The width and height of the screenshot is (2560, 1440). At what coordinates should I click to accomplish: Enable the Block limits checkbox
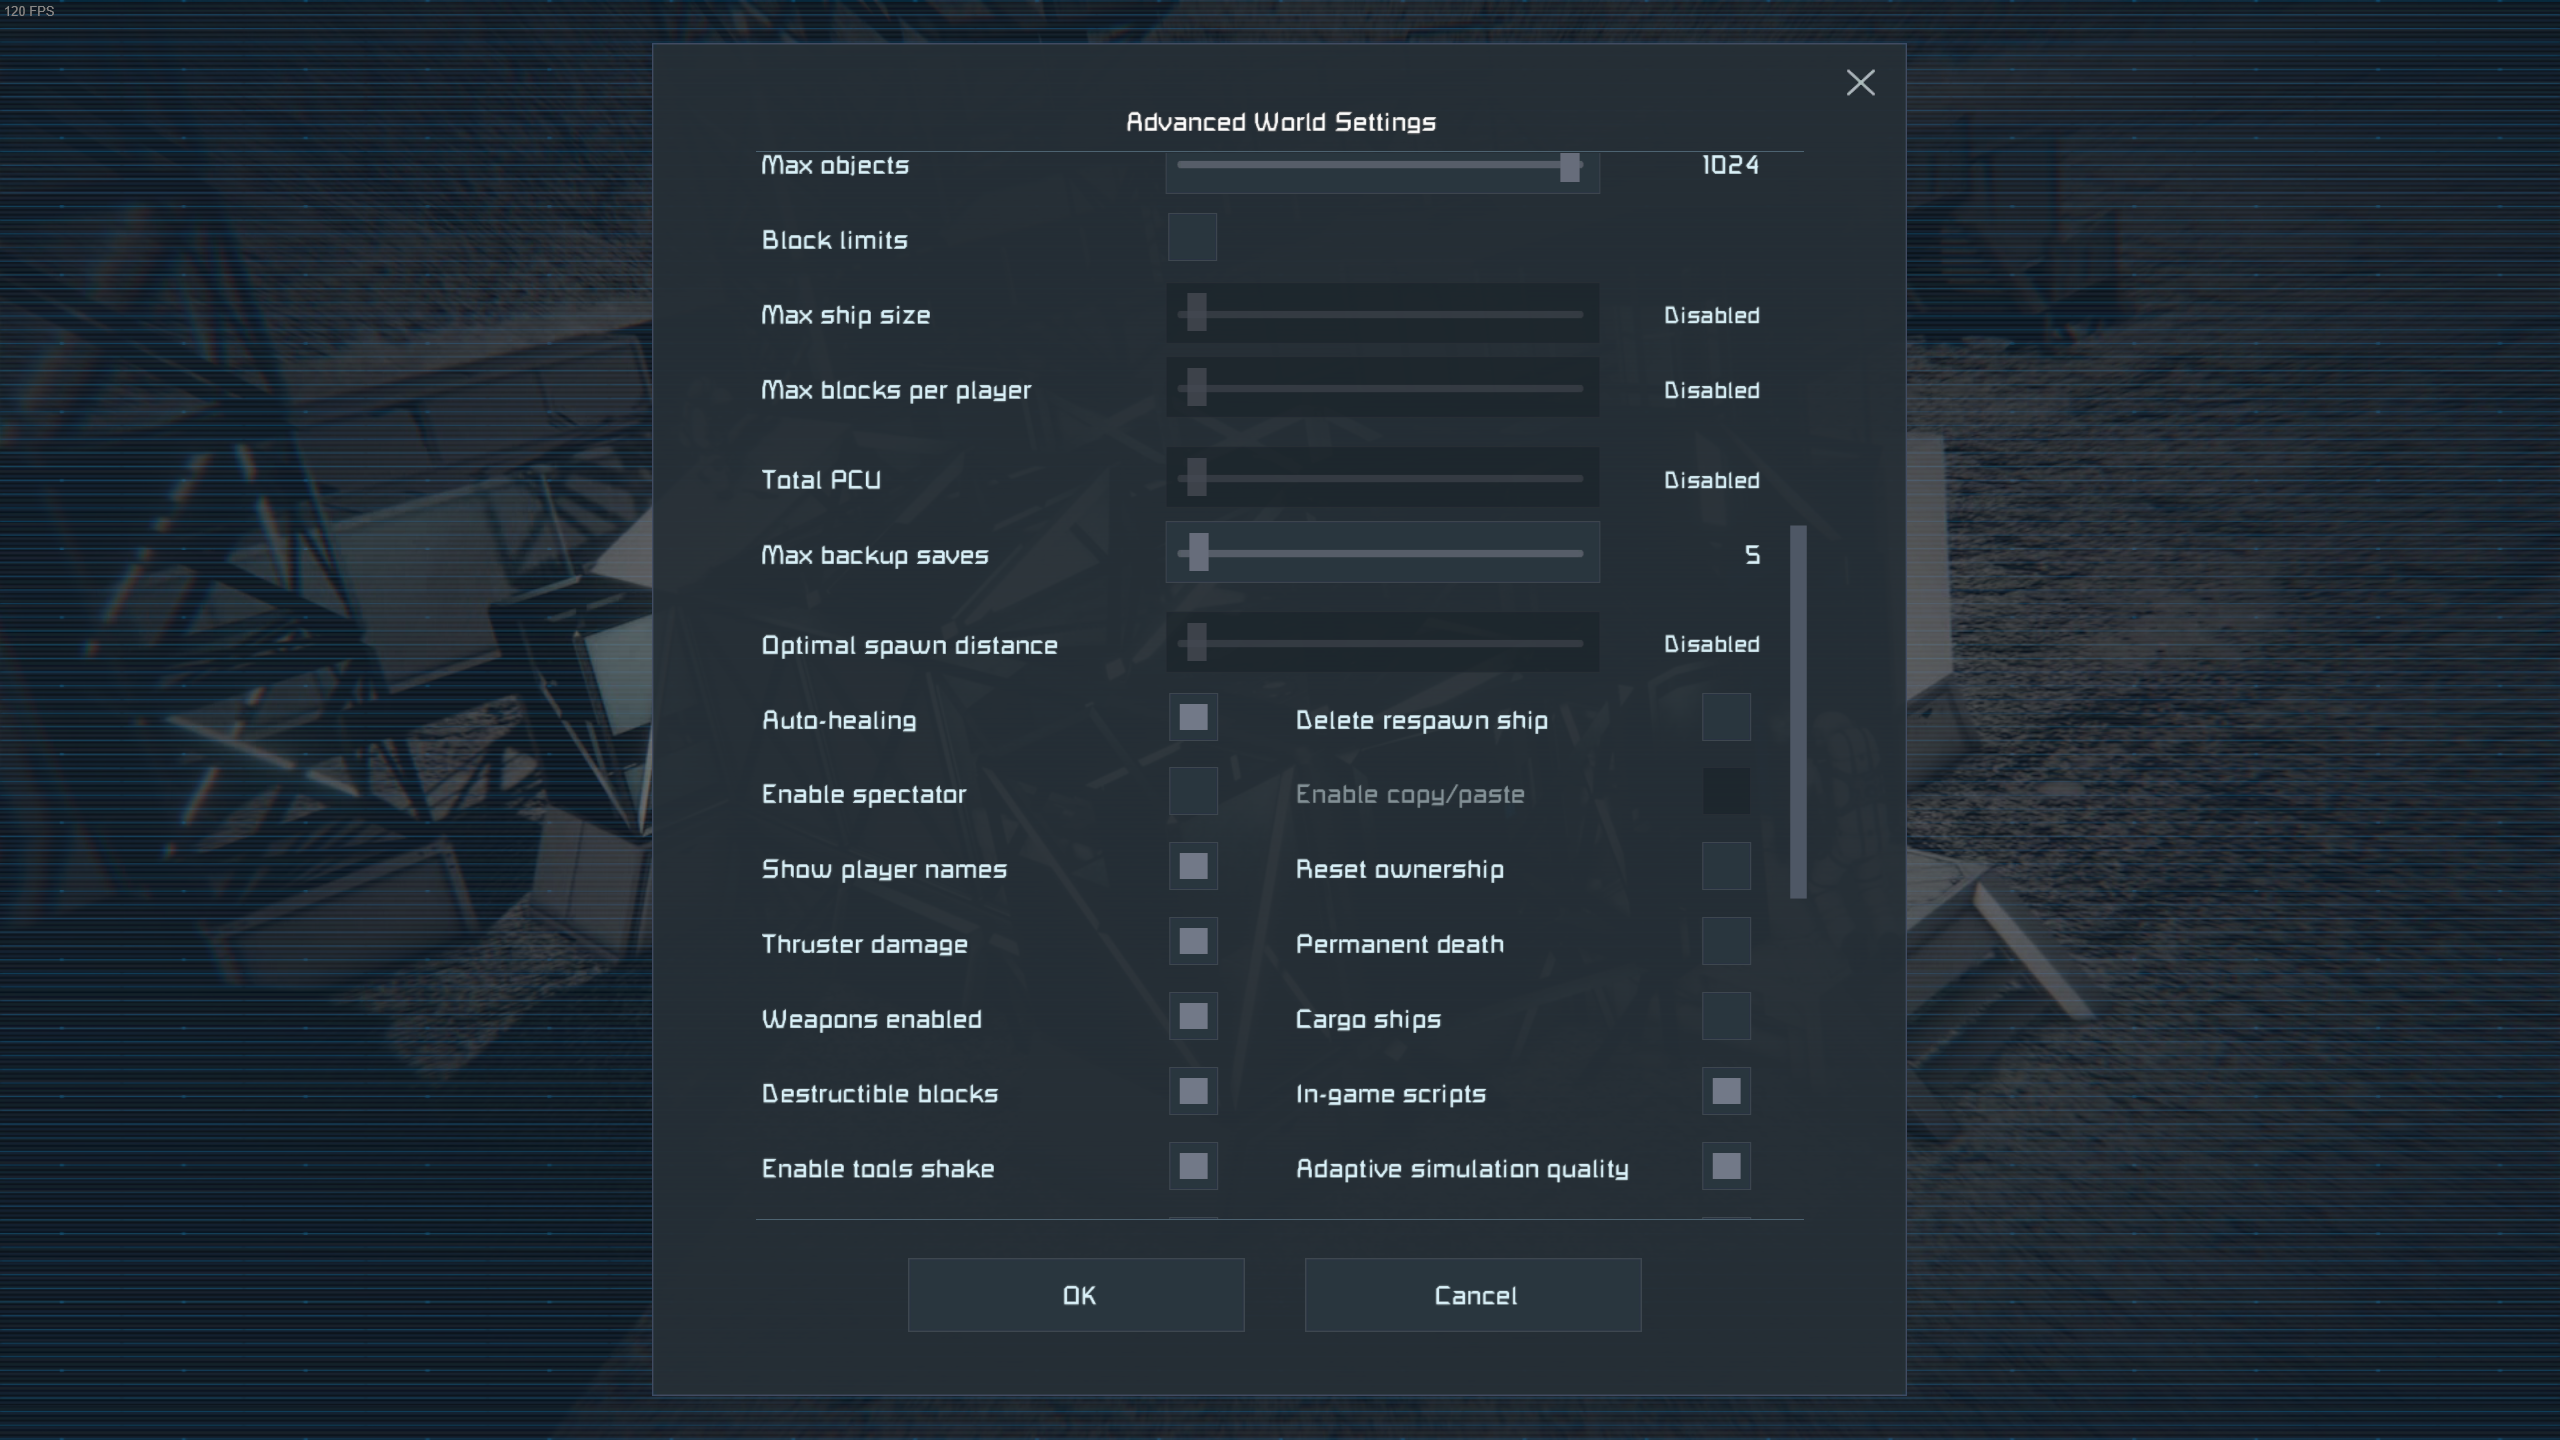[1192, 238]
